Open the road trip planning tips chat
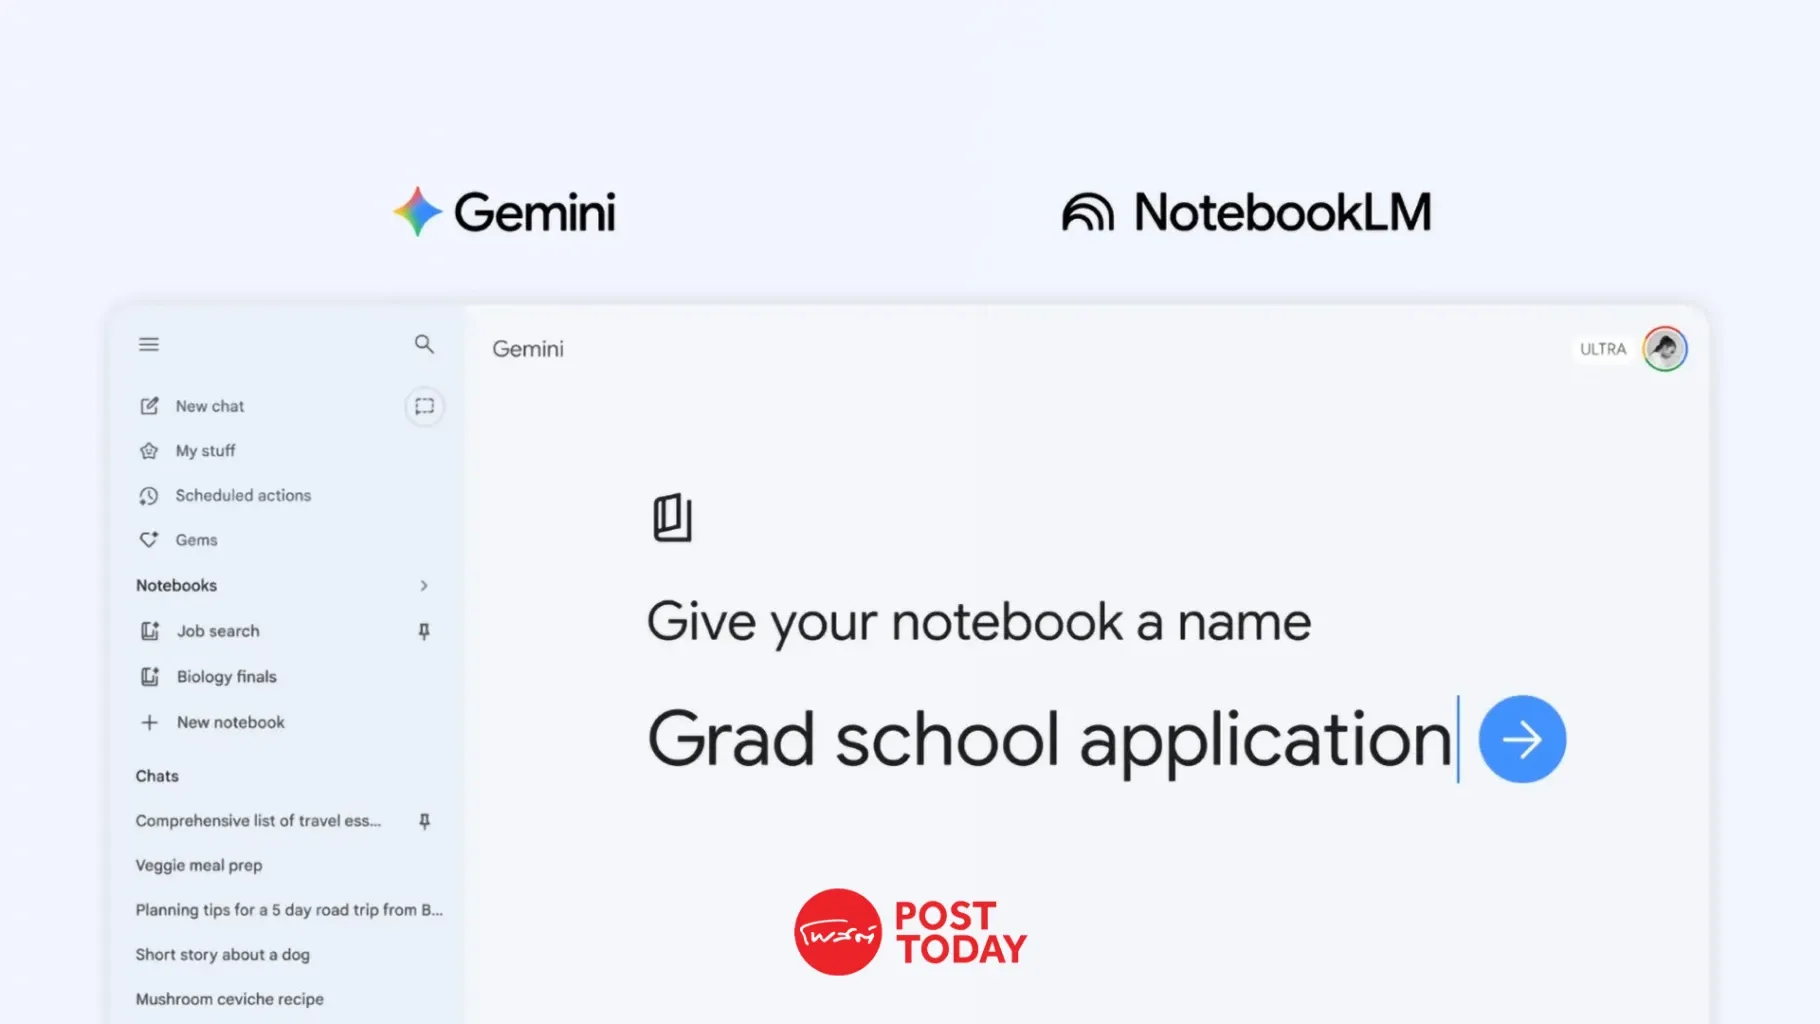This screenshot has width=1820, height=1024. [x=288, y=910]
